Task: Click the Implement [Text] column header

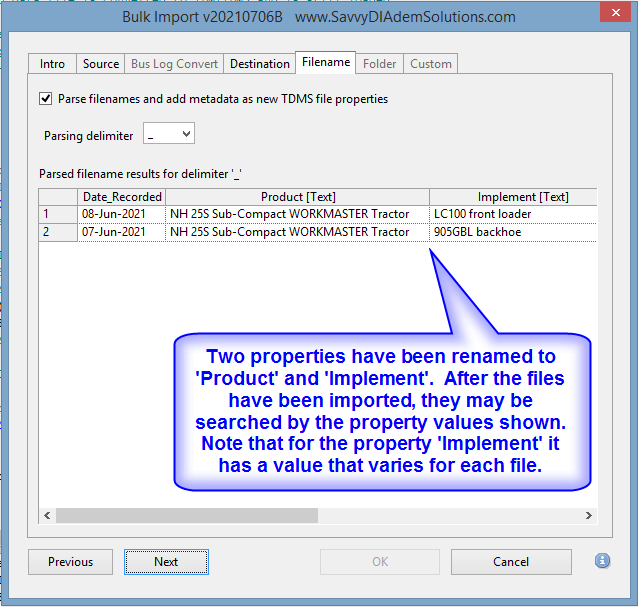Action: 513,197
